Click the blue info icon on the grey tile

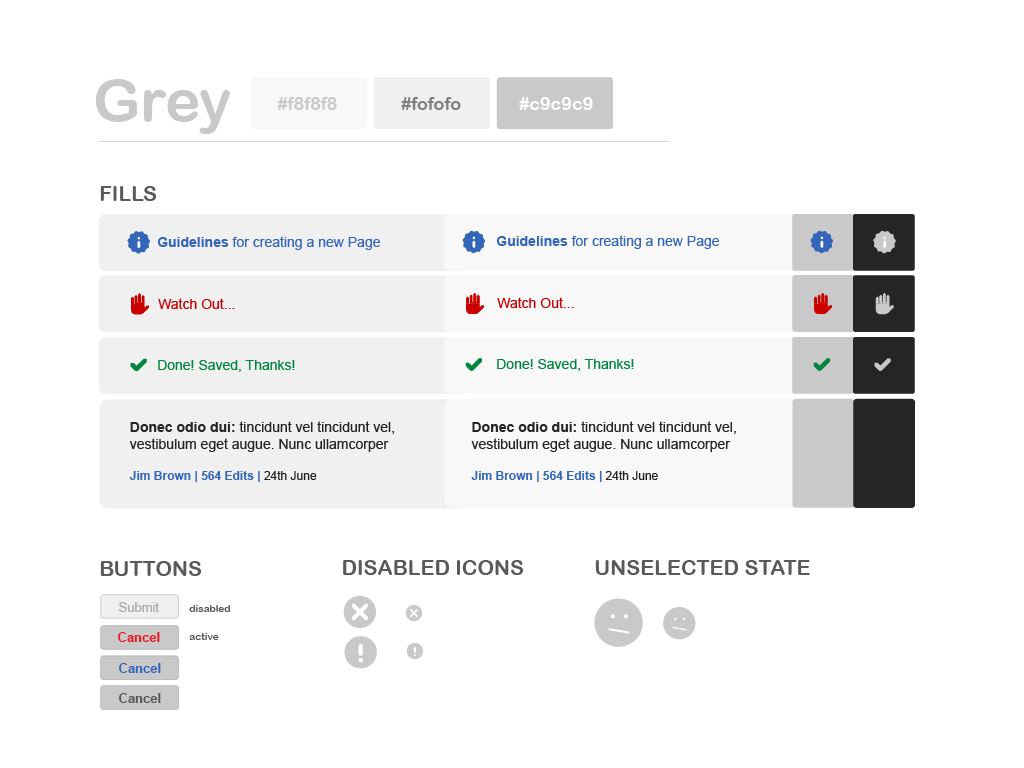822,242
